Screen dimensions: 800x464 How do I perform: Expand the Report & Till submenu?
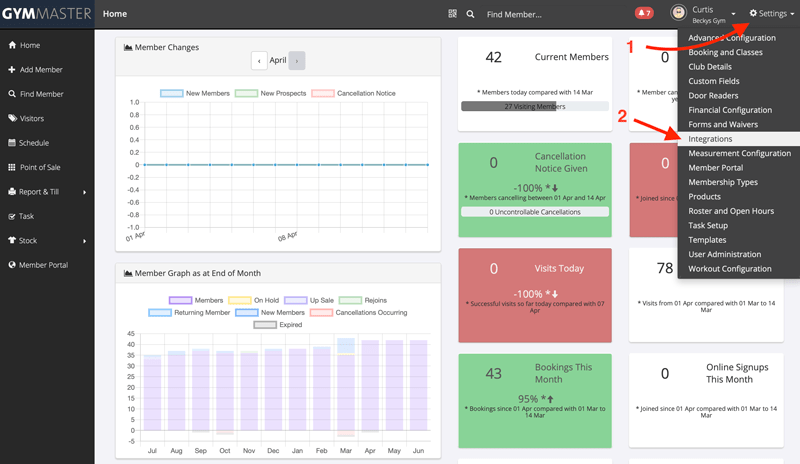[47, 191]
